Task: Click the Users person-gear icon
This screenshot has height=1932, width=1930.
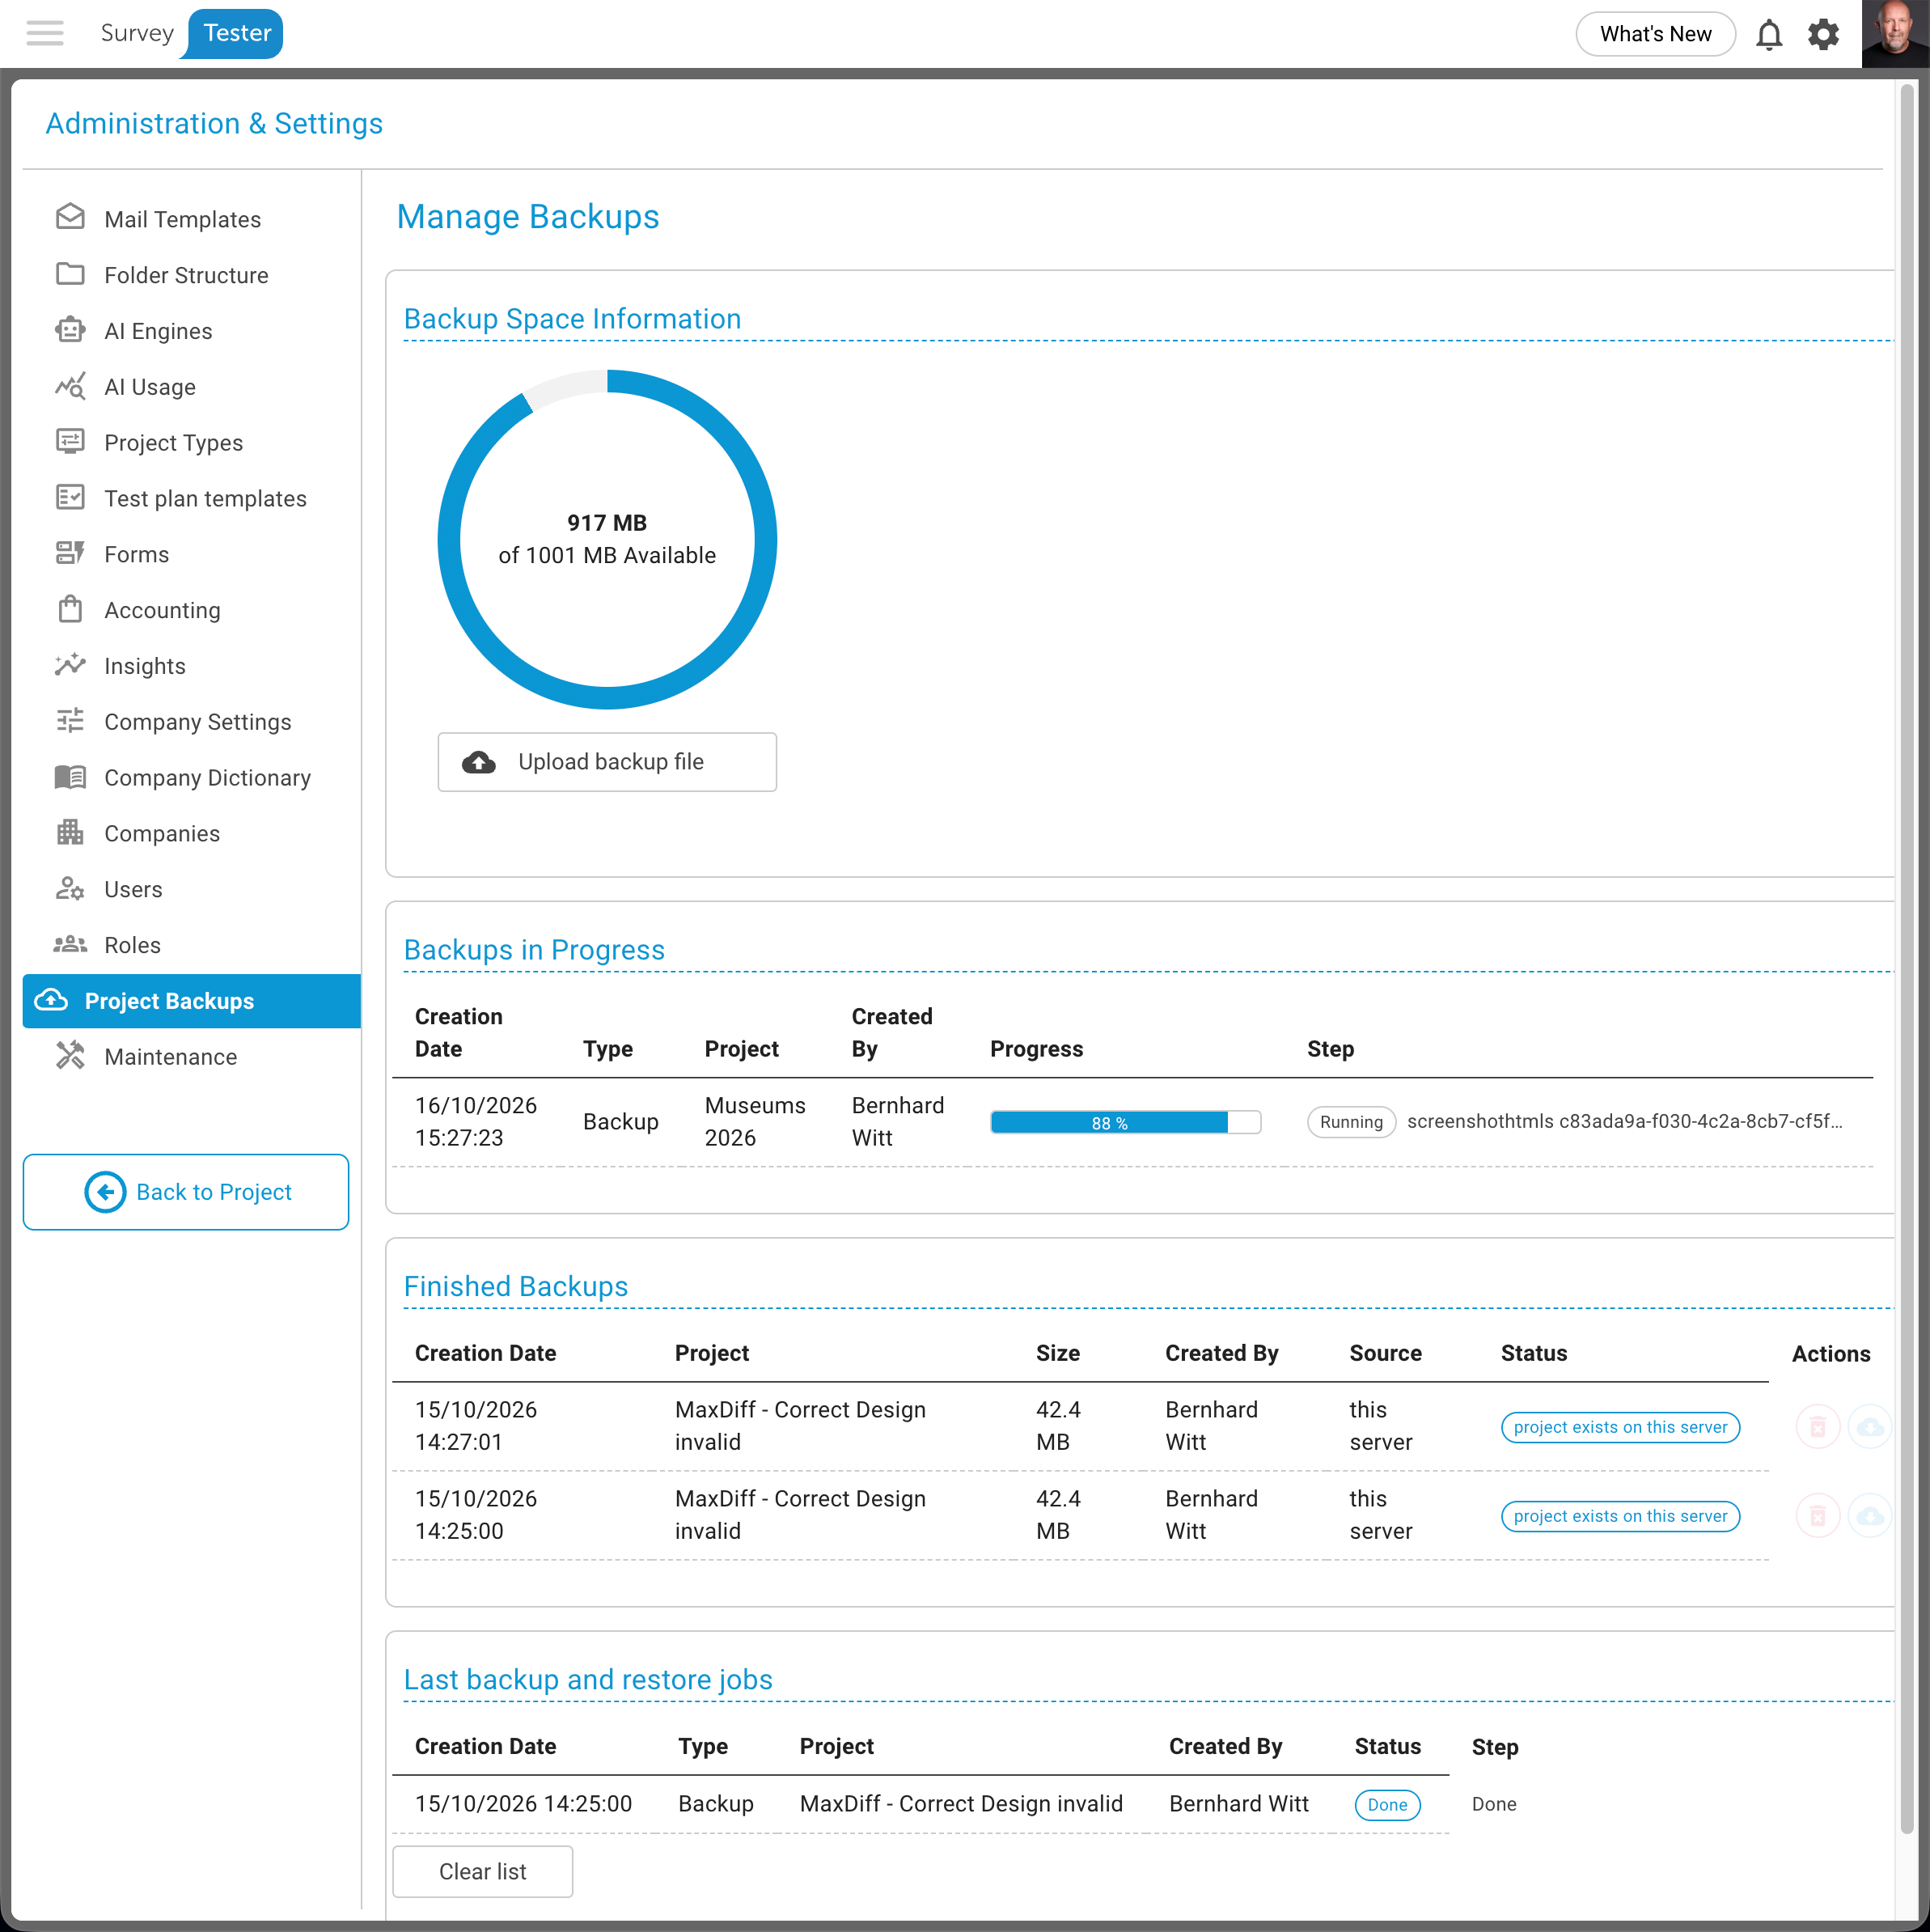Action: pyautogui.click(x=70, y=888)
